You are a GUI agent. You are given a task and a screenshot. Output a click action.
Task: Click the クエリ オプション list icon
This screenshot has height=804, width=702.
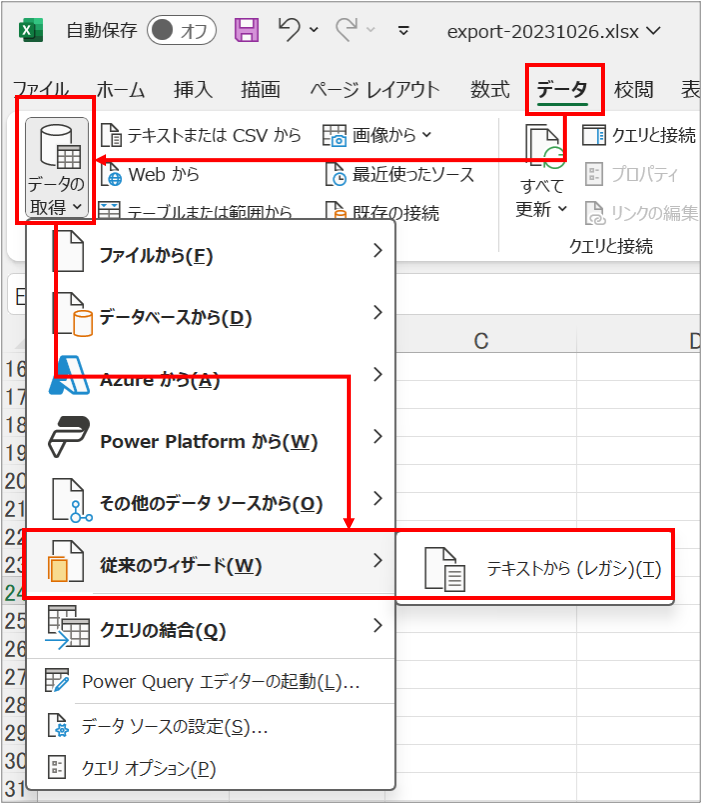click(x=56, y=768)
